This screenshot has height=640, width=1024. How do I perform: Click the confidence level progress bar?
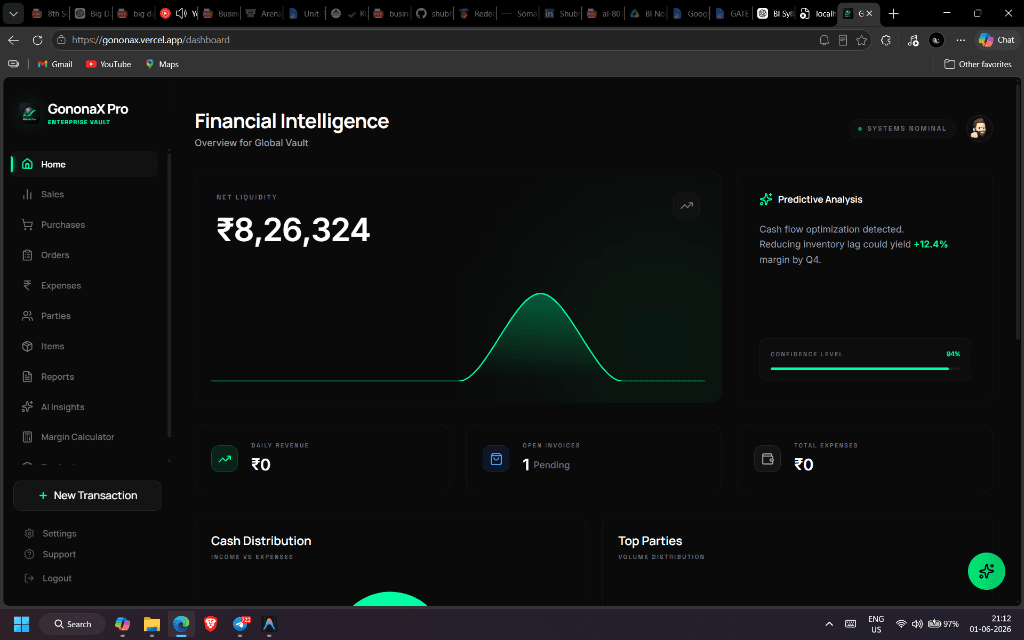tap(865, 368)
